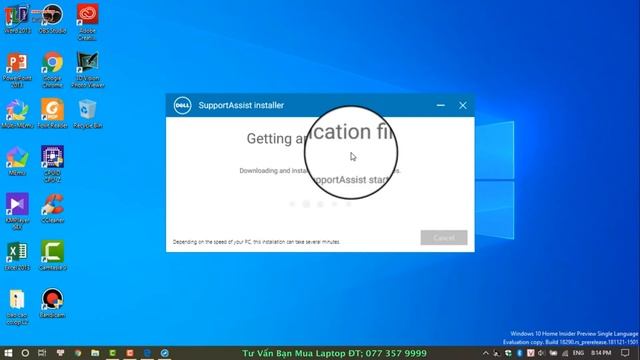640x360 pixels.
Task: Select the Excel 2013 desktop icon
Action: point(17,256)
